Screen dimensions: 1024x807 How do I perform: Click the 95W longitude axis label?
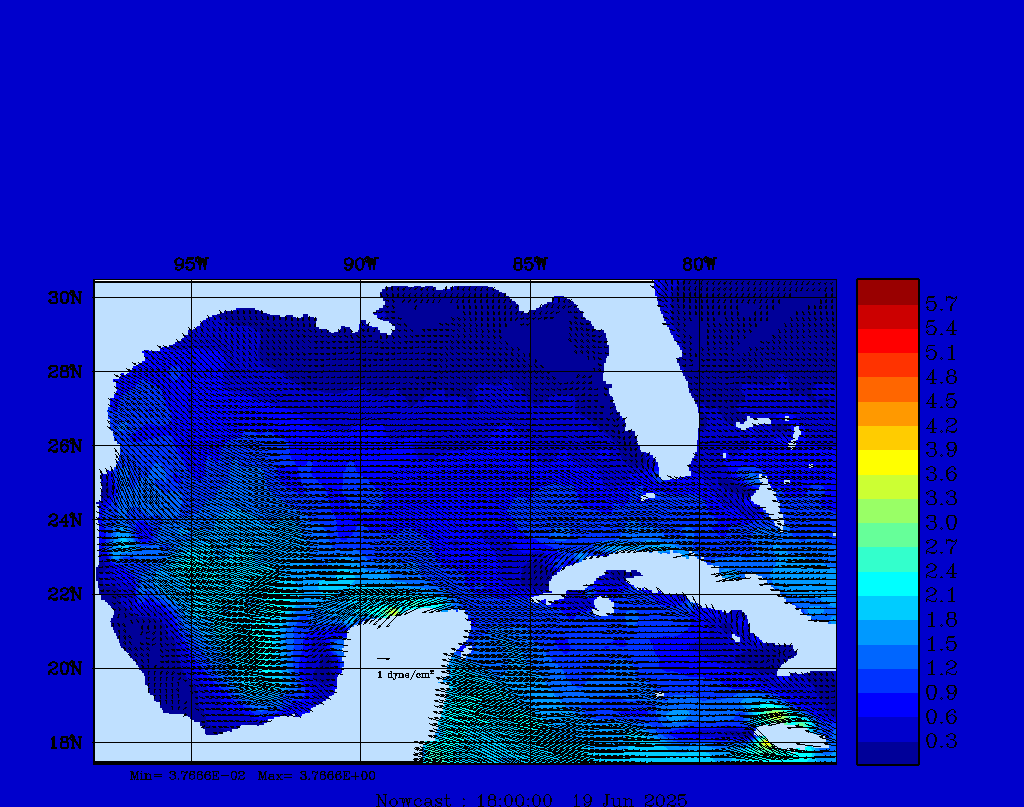click(190, 265)
